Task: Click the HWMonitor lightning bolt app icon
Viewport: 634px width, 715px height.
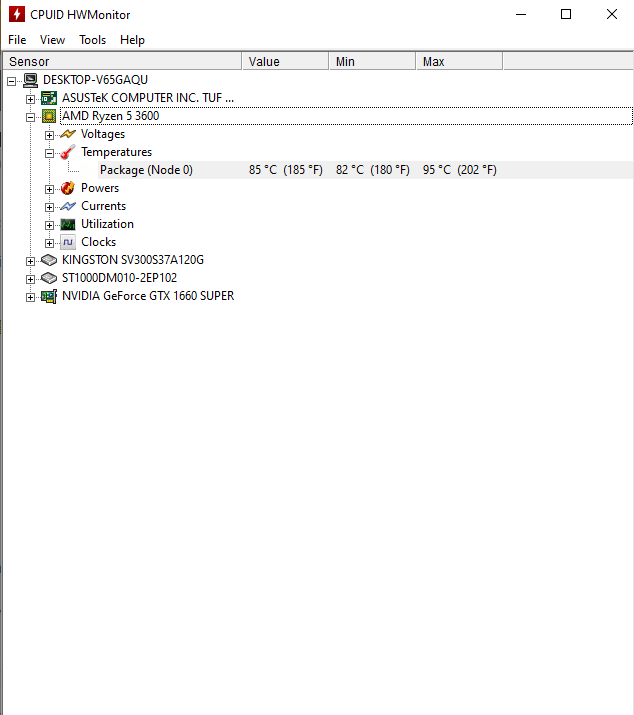Action: [x=17, y=14]
